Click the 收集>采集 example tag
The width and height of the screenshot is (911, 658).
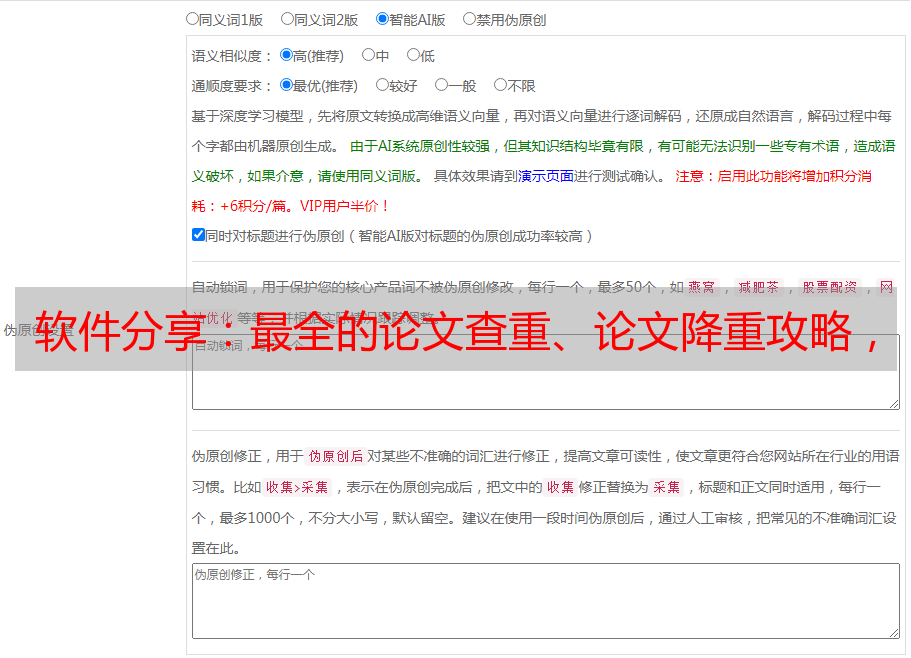297,487
